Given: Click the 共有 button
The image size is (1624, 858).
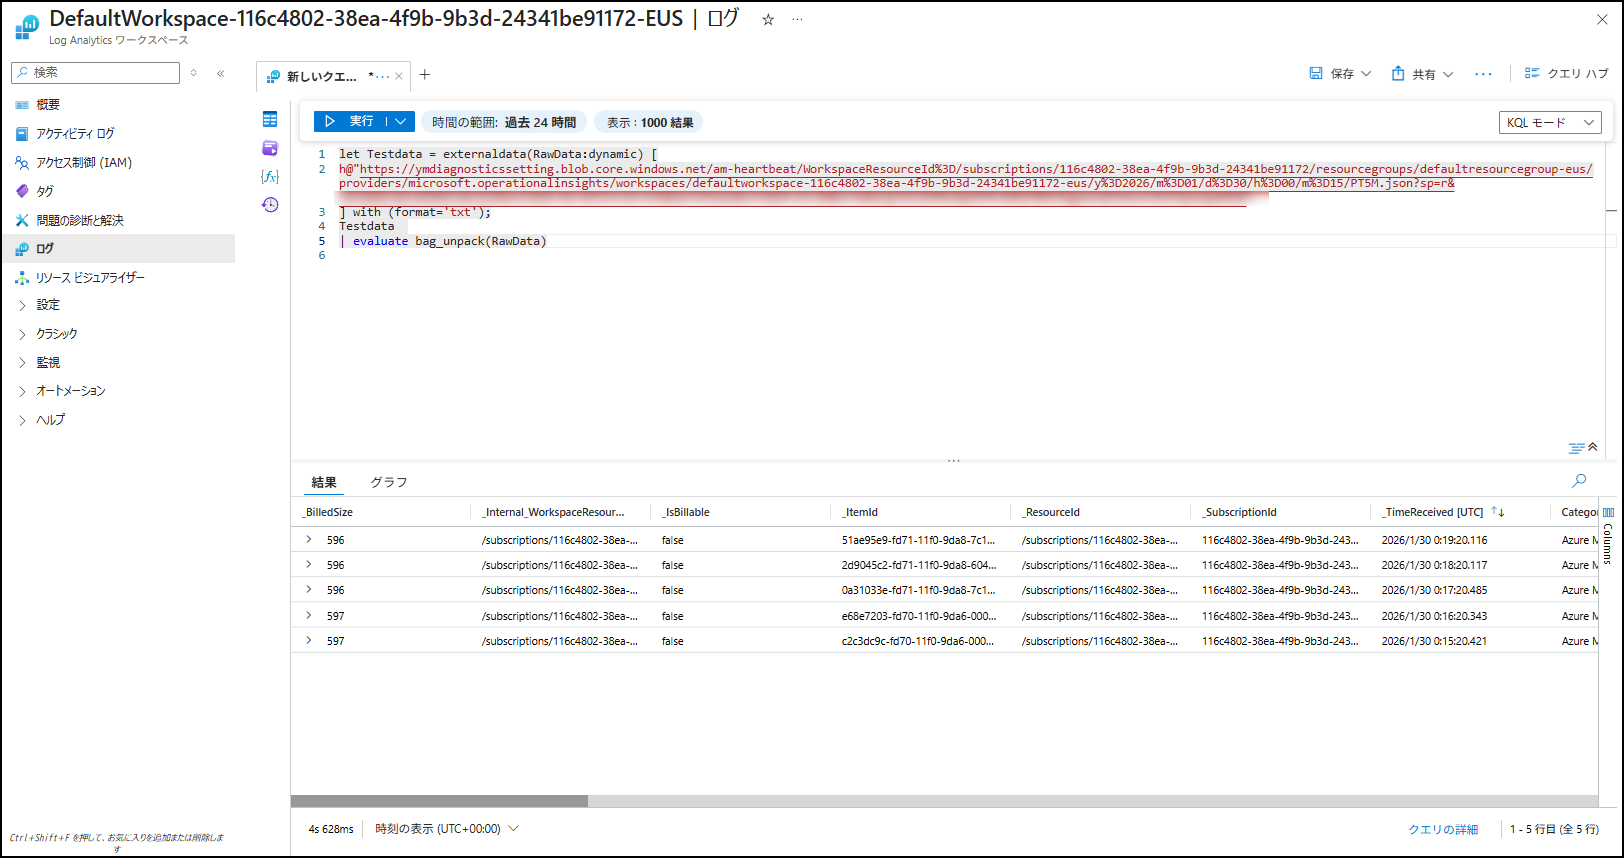Looking at the screenshot, I should click(x=1414, y=74).
